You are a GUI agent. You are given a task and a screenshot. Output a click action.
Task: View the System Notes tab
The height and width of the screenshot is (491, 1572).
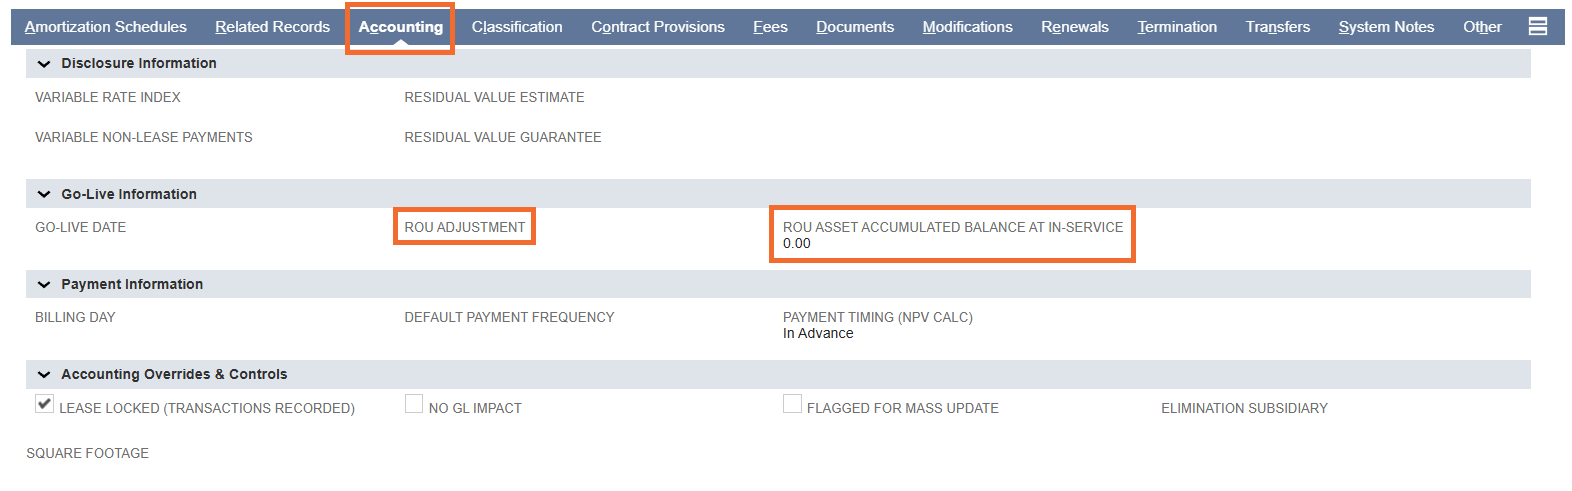point(1386,27)
